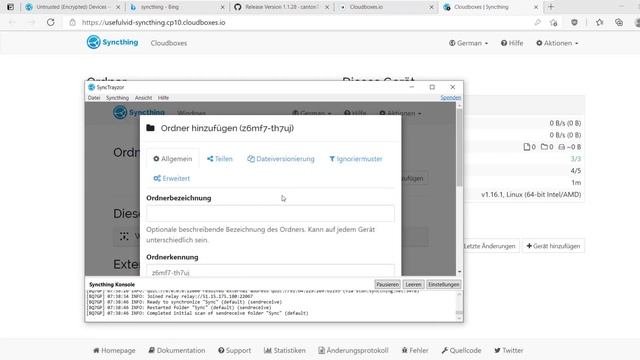Open the Fehler footer link
The width and height of the screenshot is (640, 360).
click(x=415, y=350)
